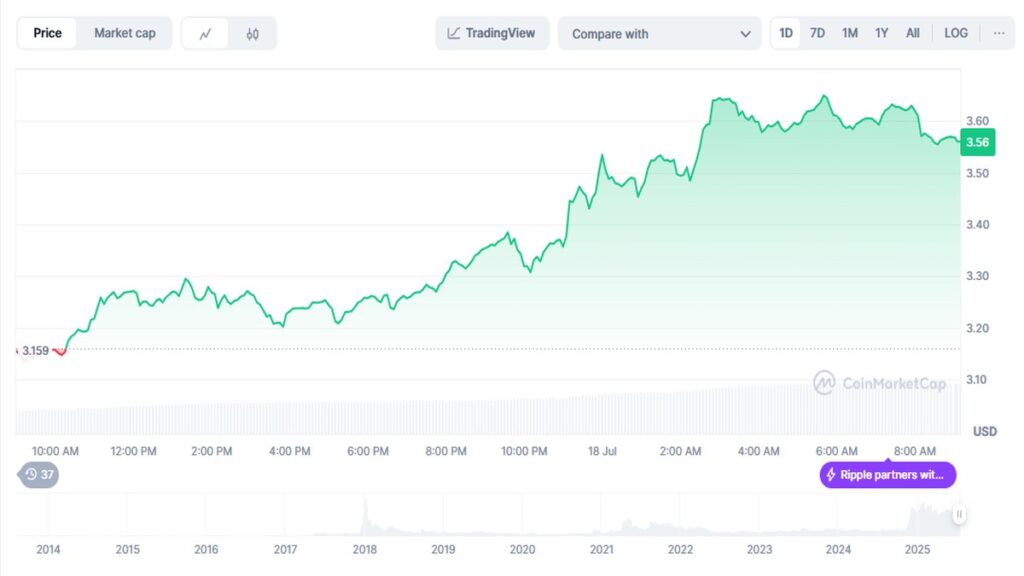Select the 1Y time range
Screen dimensions: 1024x576
(882, 33)
